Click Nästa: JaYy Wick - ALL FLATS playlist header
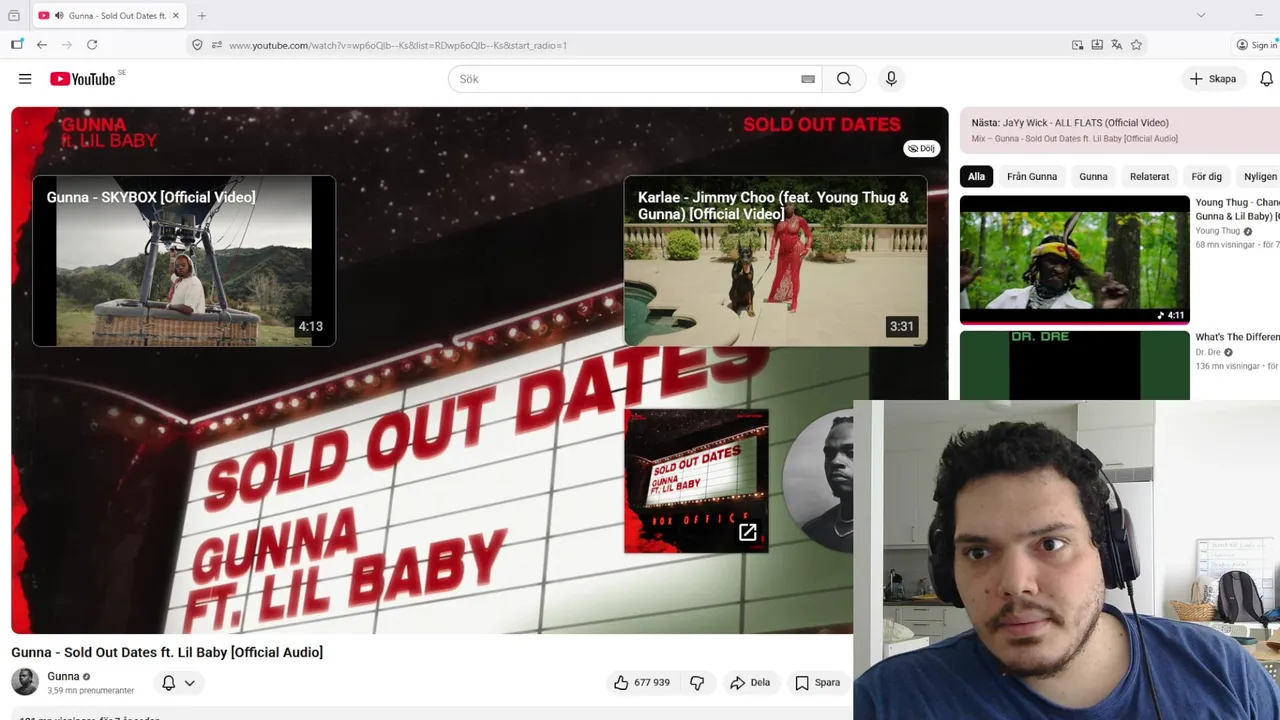This screenshot has width=1280, height=720. pyautogui.click(x=1070, y=123)
